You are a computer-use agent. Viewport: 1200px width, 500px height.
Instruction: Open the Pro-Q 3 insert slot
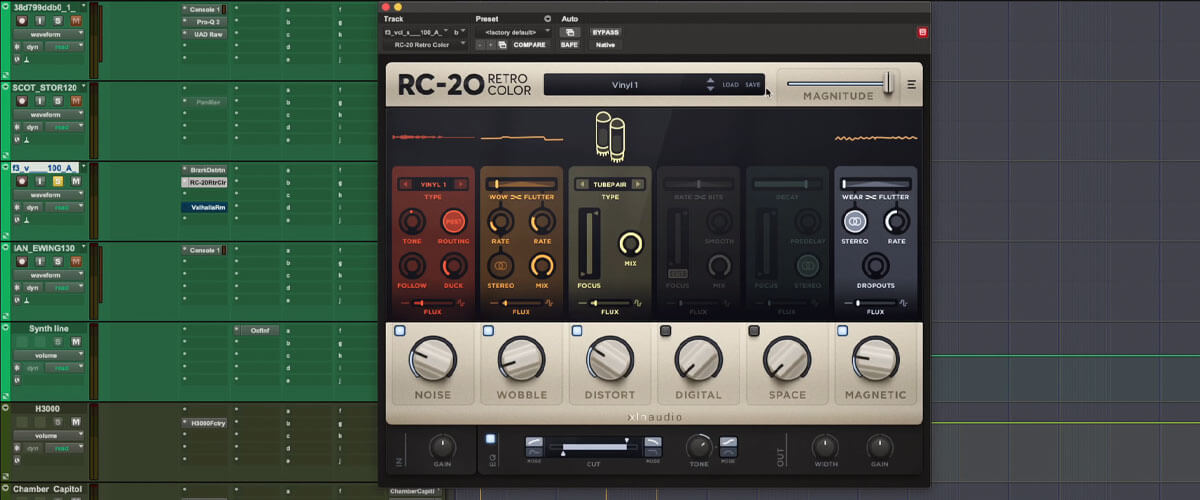pos(204,20)
